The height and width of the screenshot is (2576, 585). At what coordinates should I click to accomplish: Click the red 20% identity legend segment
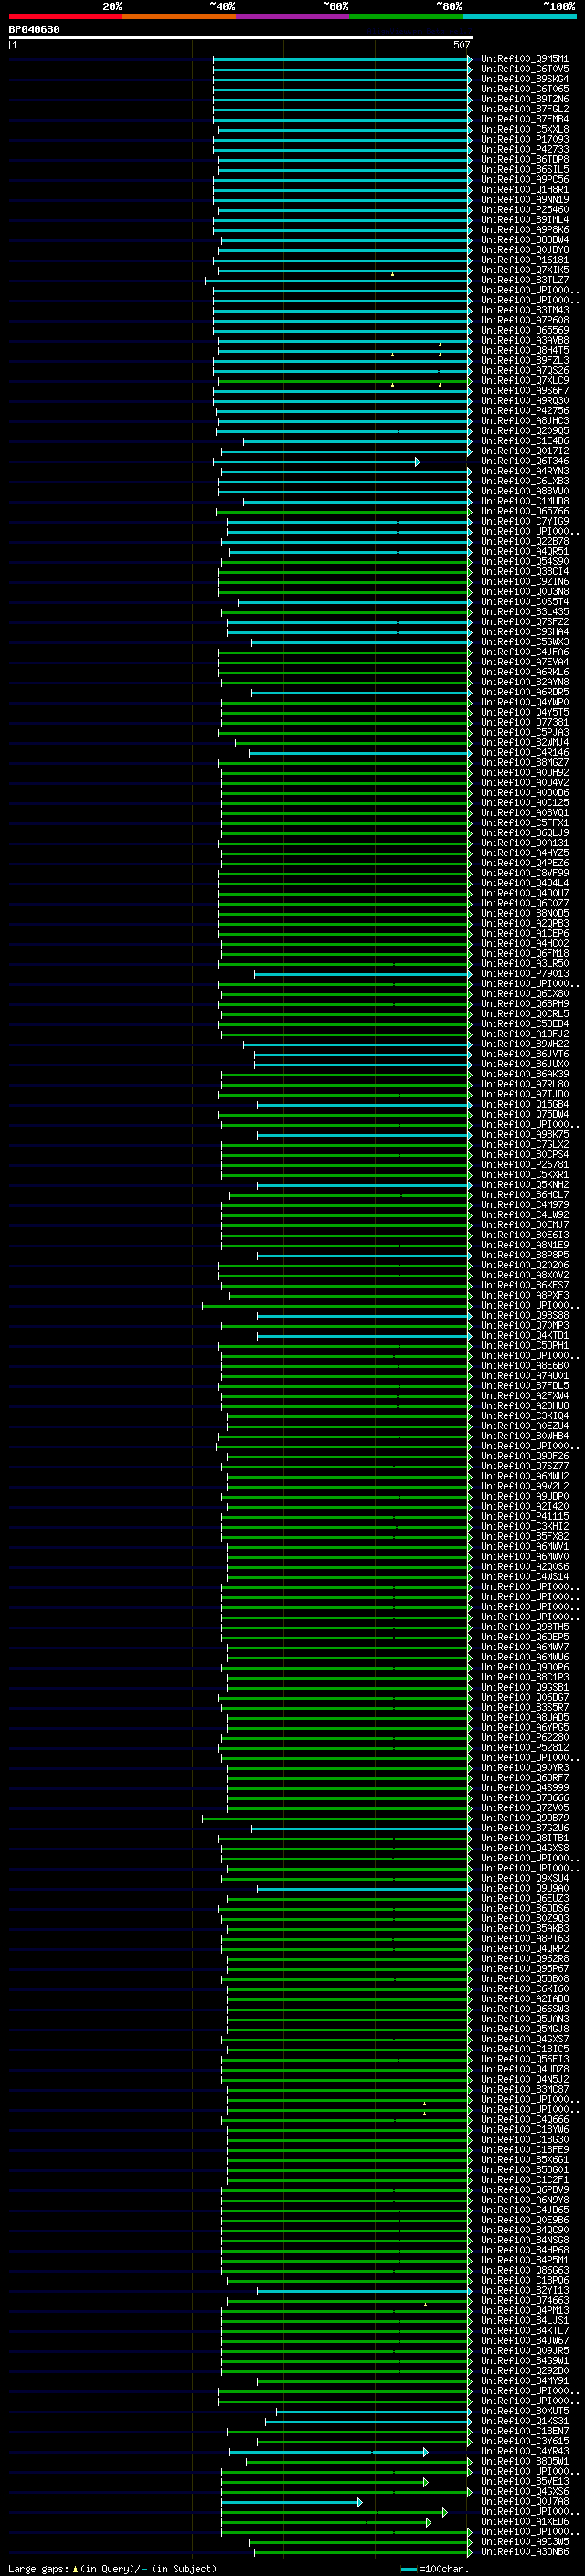[x=66, y=16]
